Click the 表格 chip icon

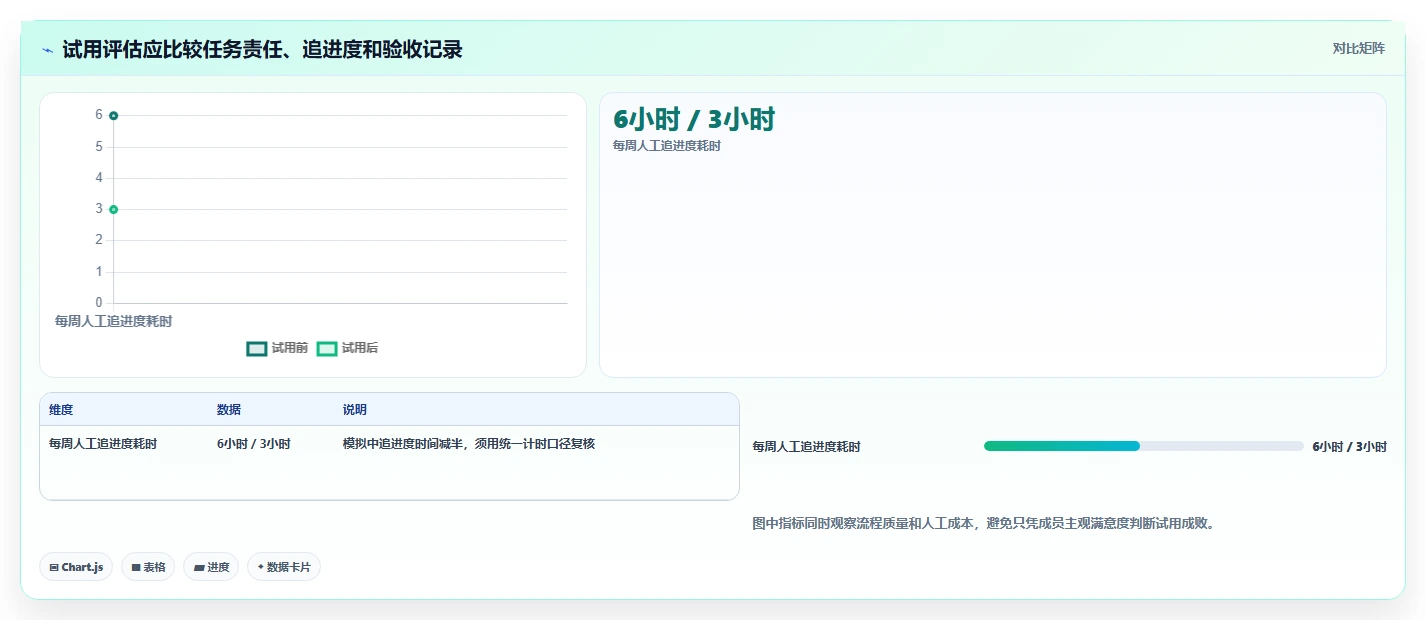tap(136, 567)
